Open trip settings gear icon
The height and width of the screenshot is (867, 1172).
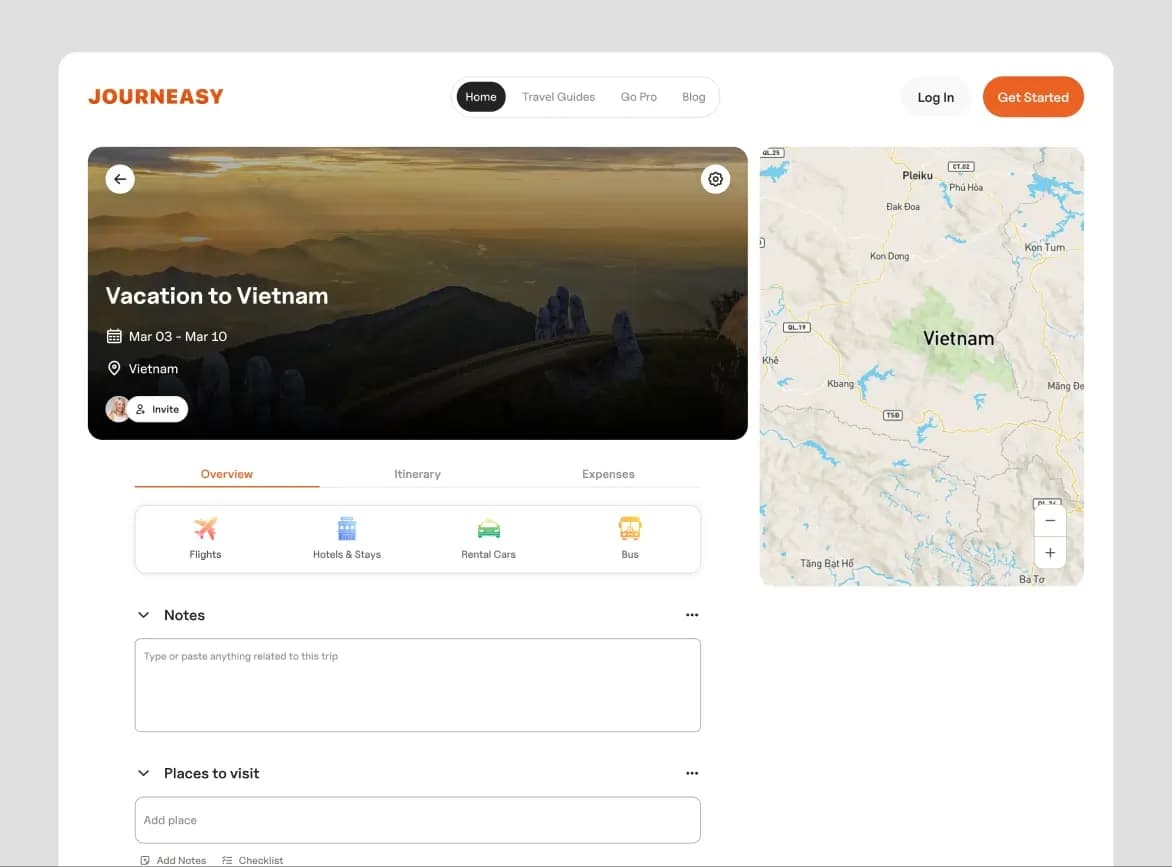[715, 179]
